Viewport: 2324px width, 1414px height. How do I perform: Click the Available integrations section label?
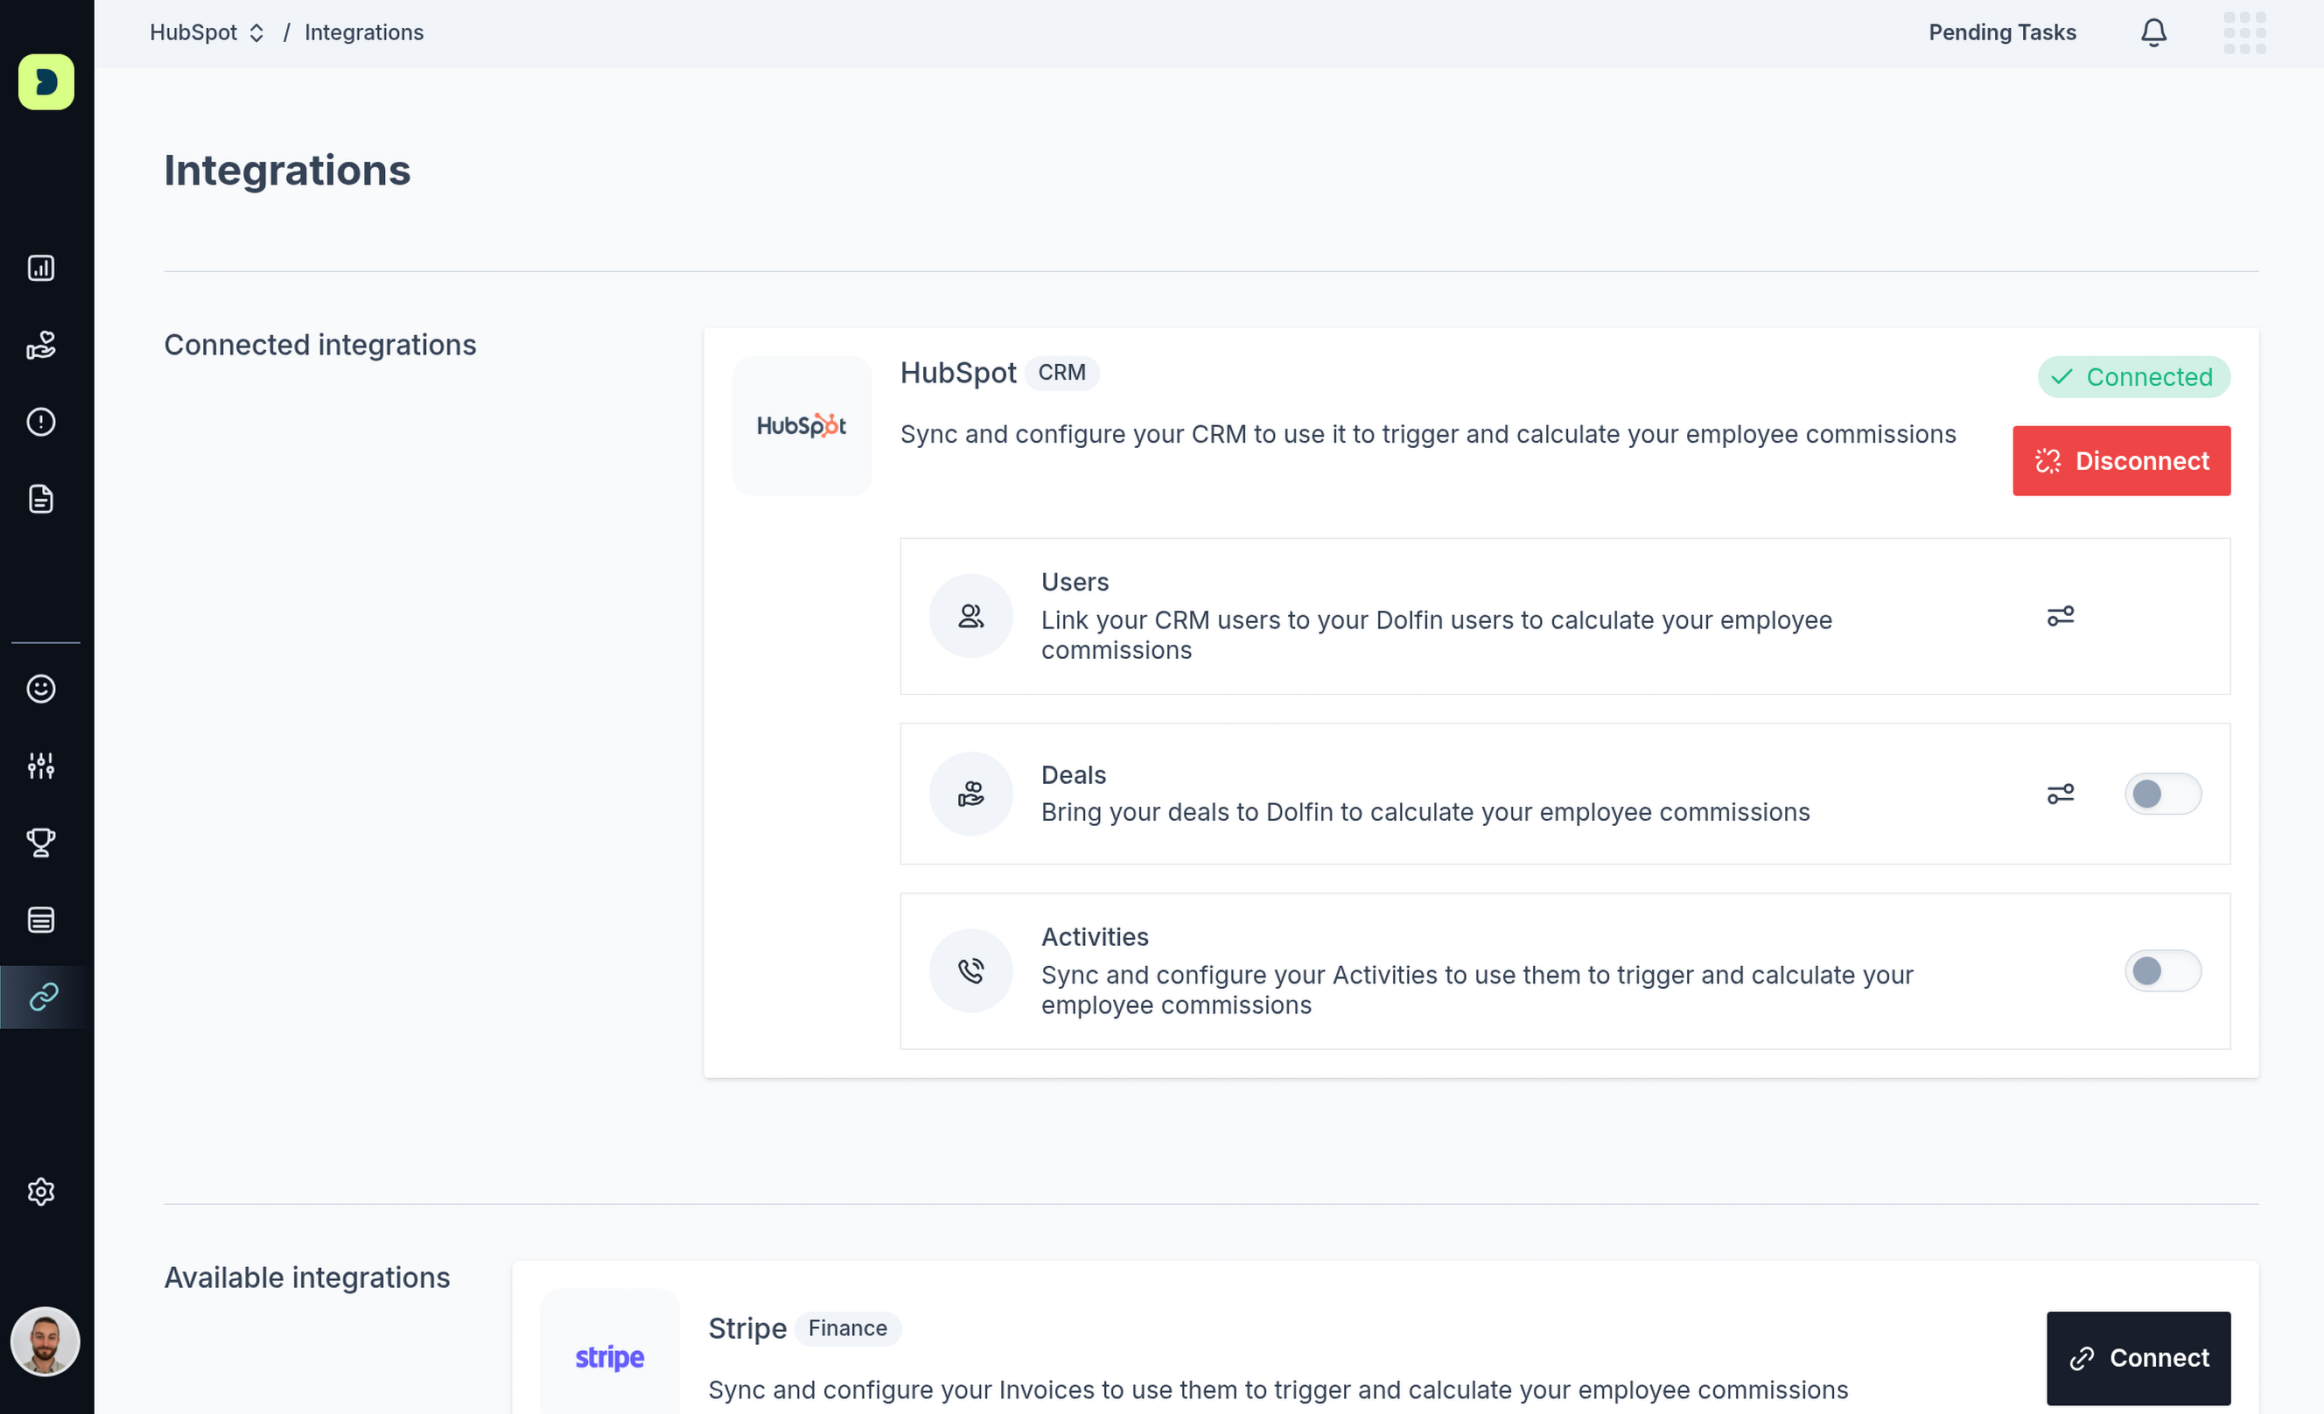pos(307,1278)
